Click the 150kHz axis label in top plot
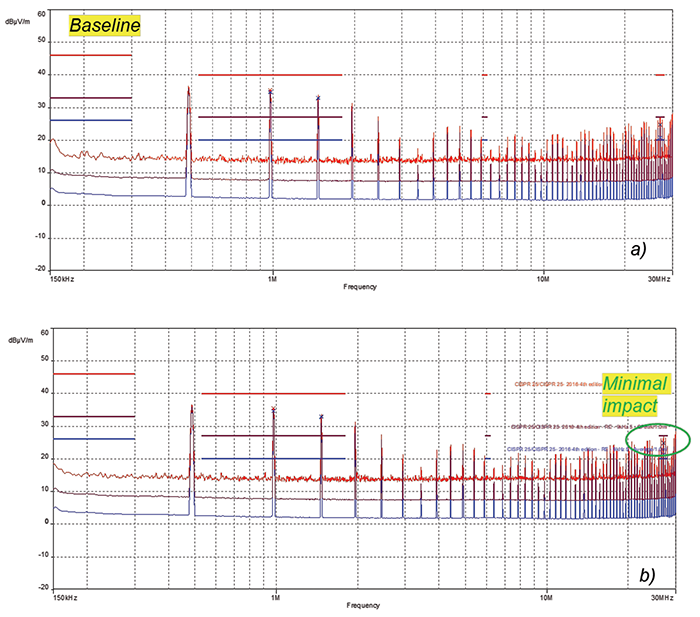Viewport: 700px width, 617px height. [x=62, y=279]
